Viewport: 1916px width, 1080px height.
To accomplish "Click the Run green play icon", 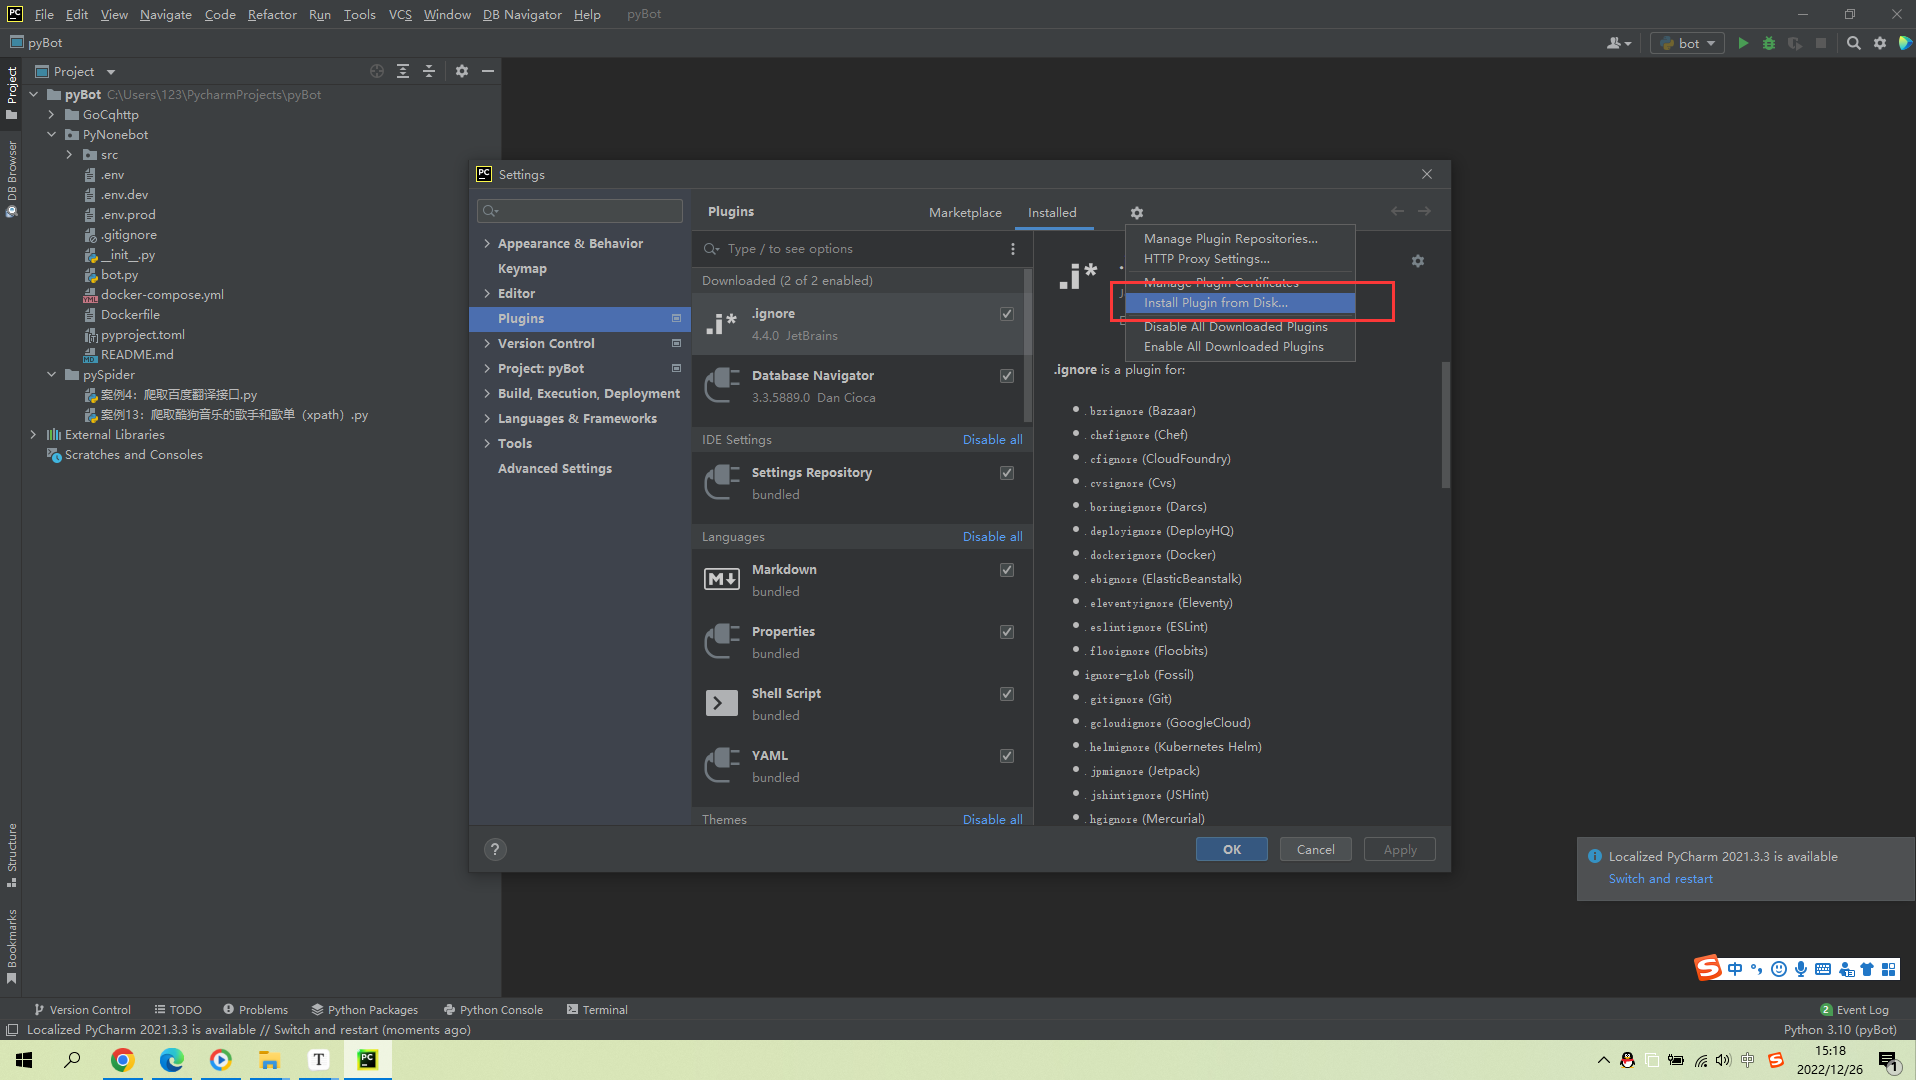I will [1743, 43].
